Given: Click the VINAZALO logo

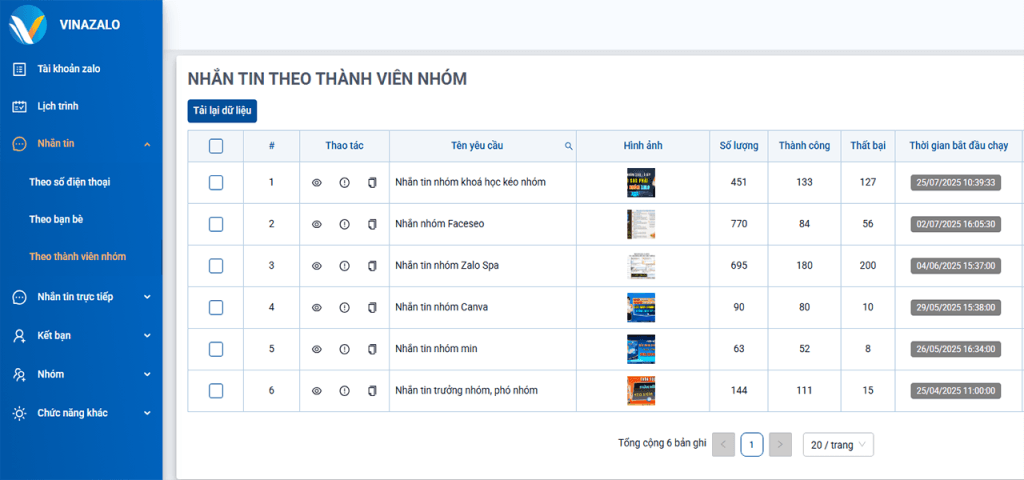Looking at the screenshot, I should tap(27, 24).
